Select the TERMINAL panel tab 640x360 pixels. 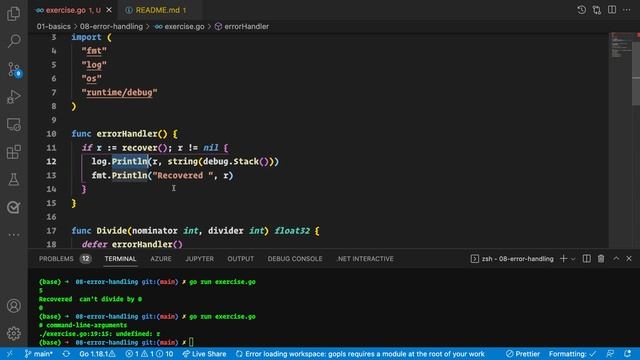(120, 259)
